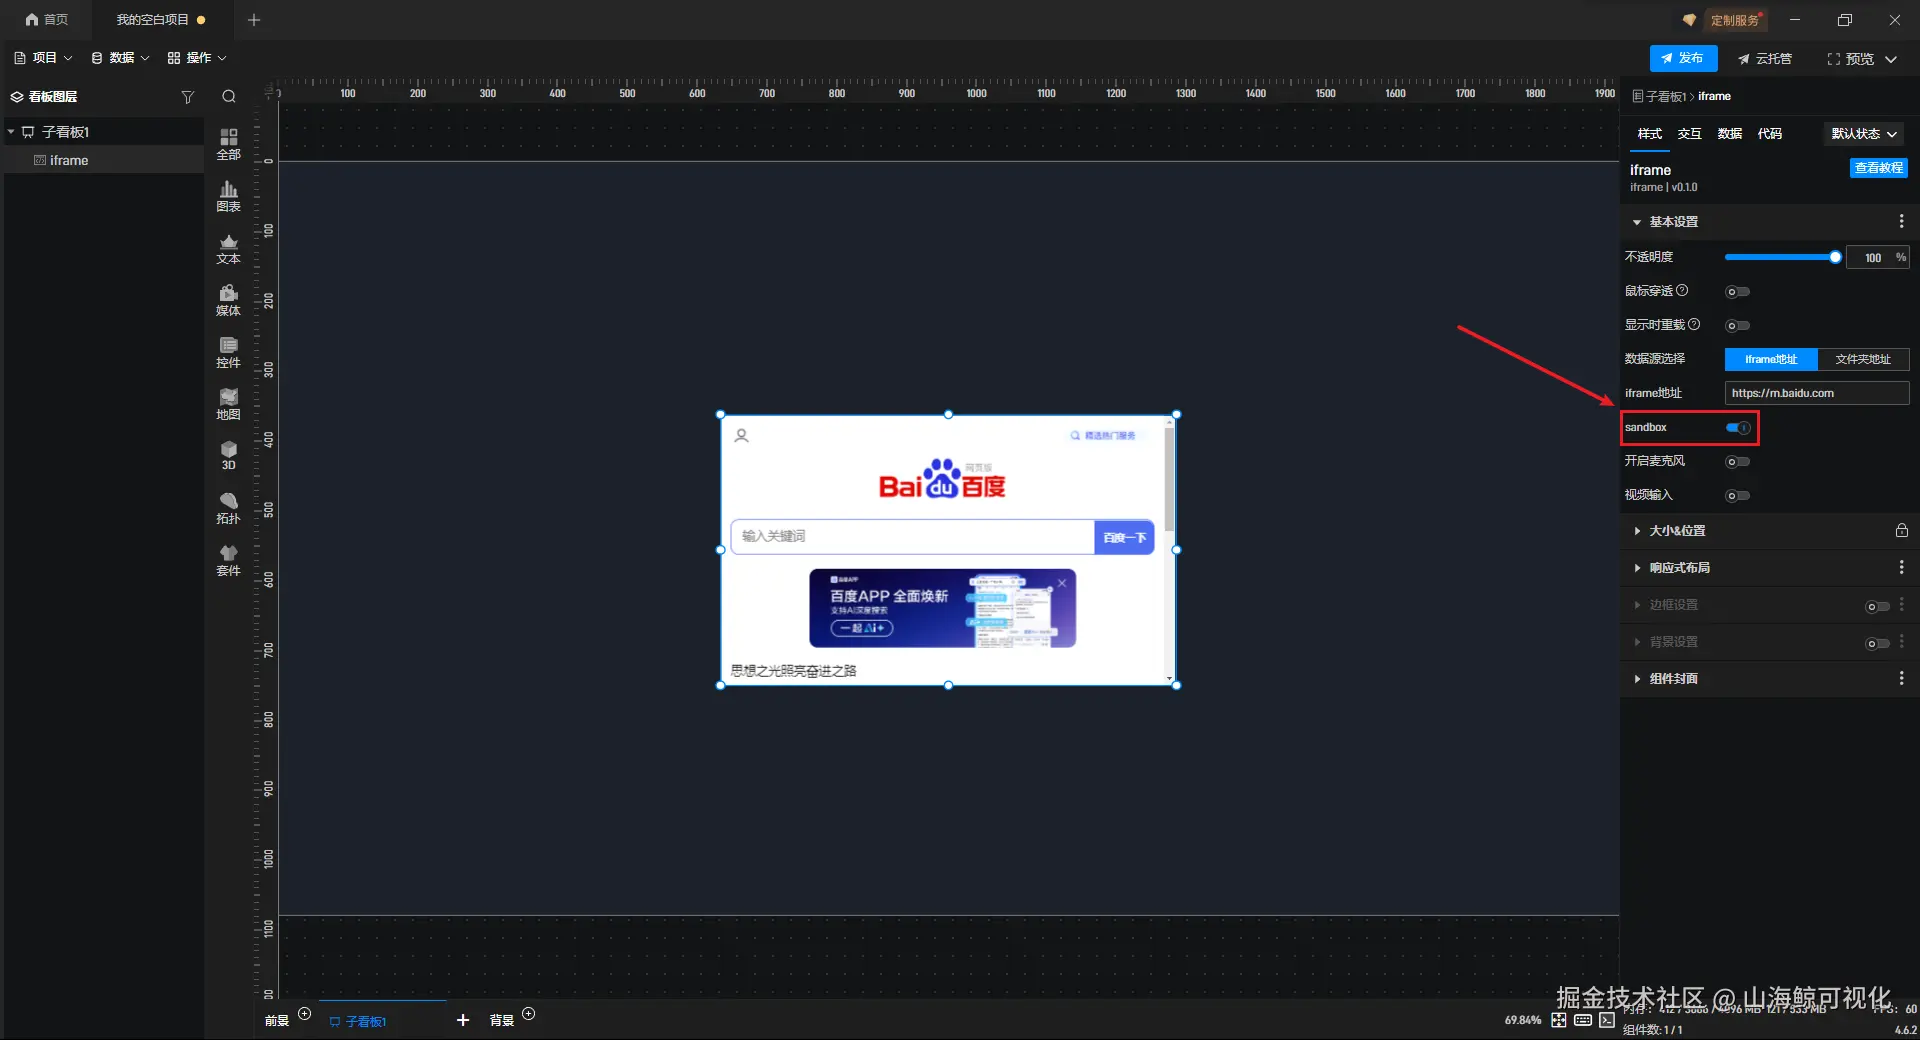Switch to the 代码 tab

[x=1769, y=134]
